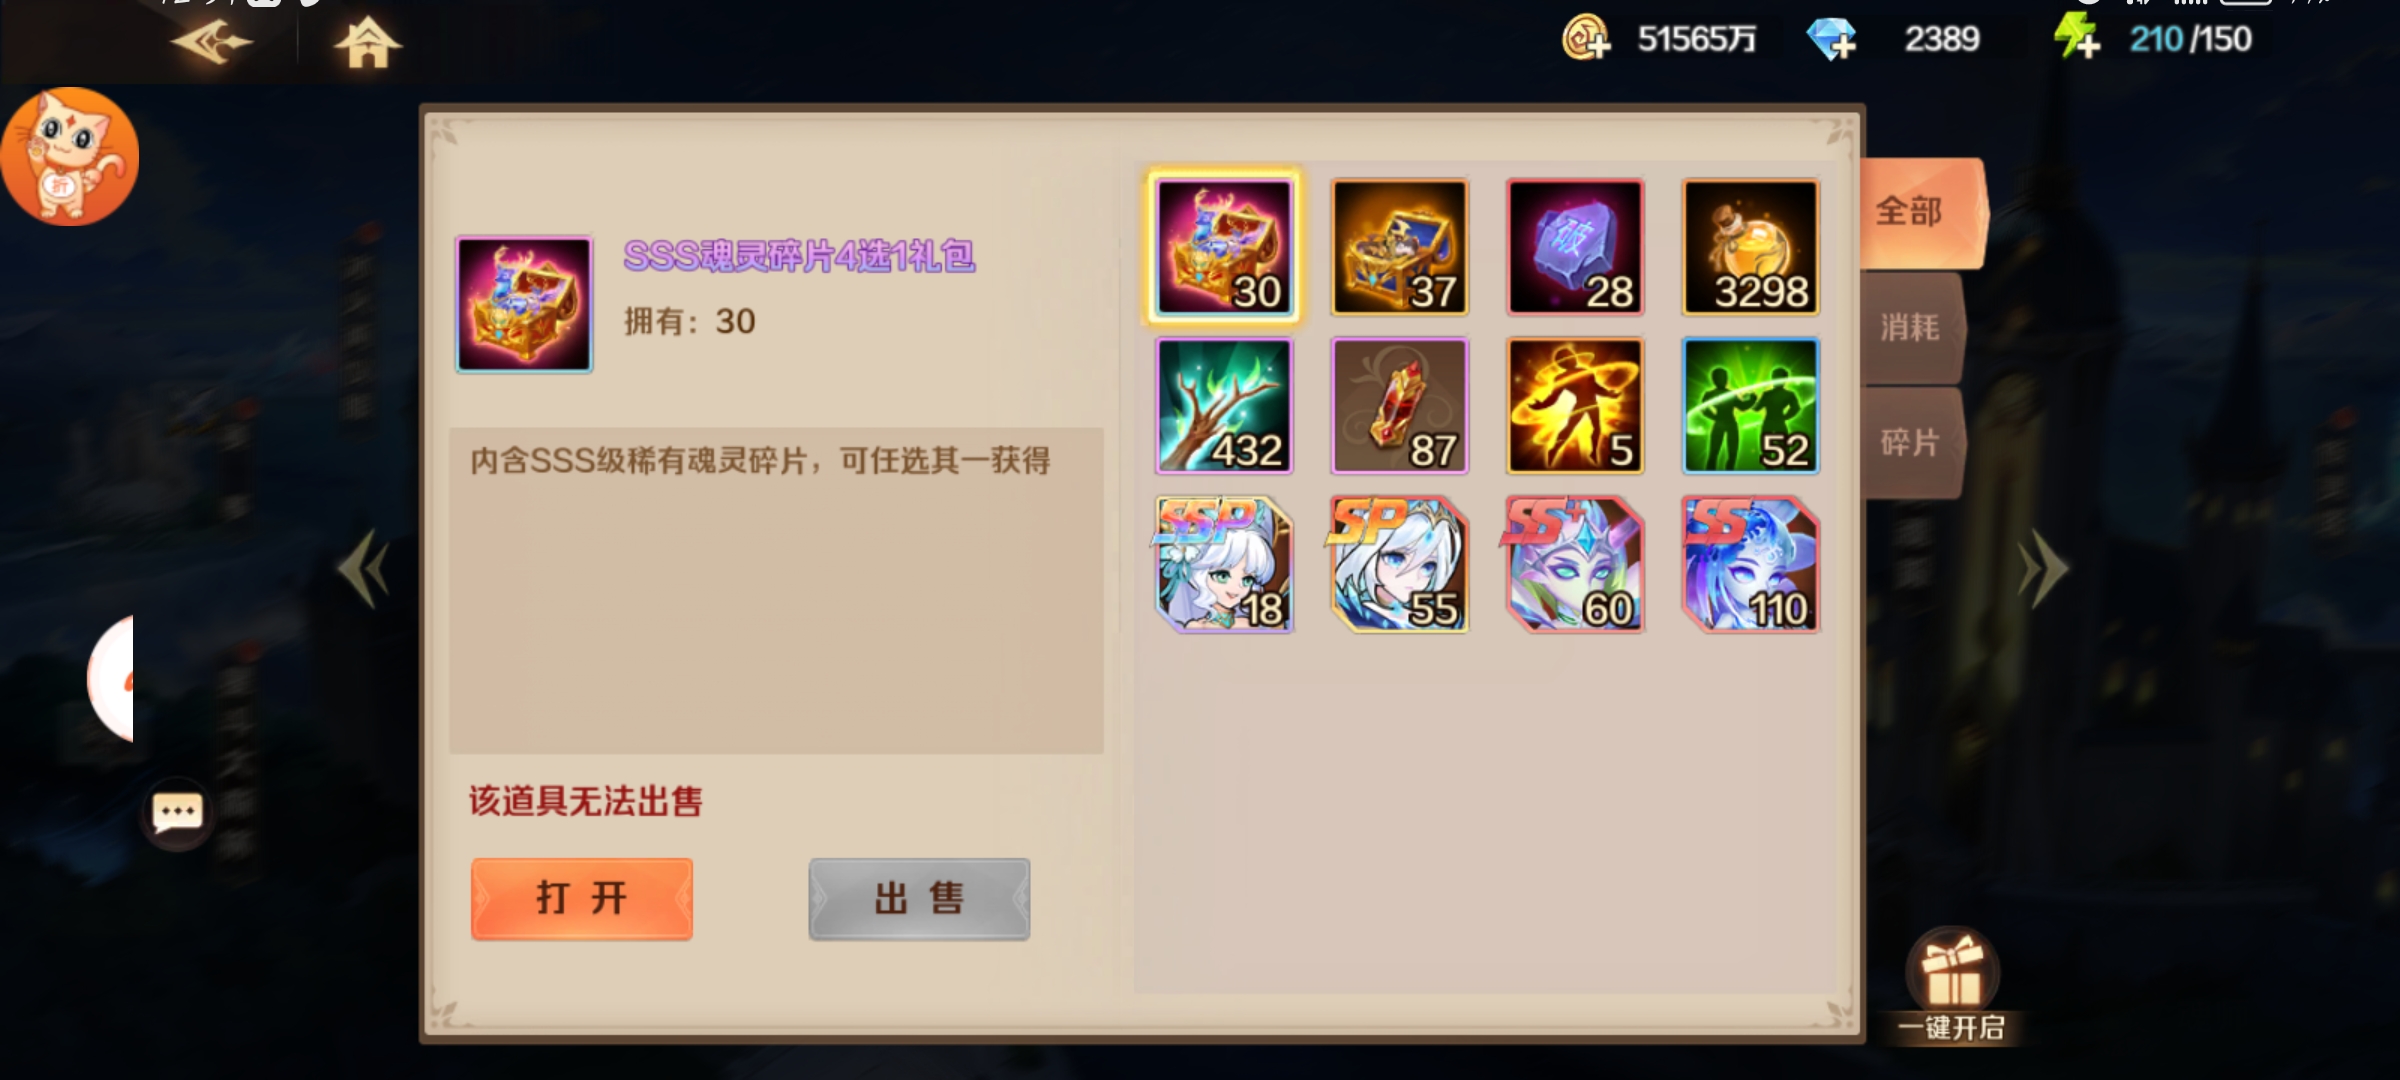Select the green duo silhouette item with 52
The image size is (2400, 1080).
click(1751, 405)
